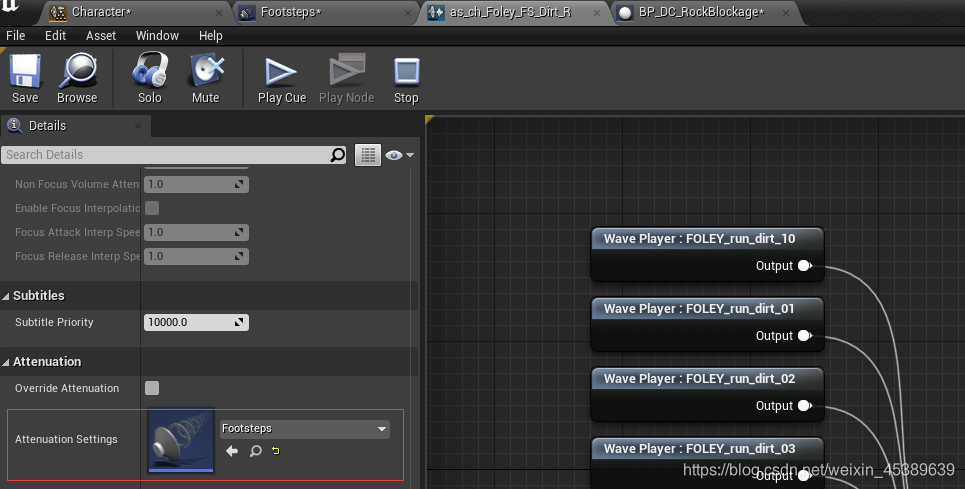The width and height of the screenshot is (965, 489).
Task: Solo the sound cue
Action: point(150,79)
